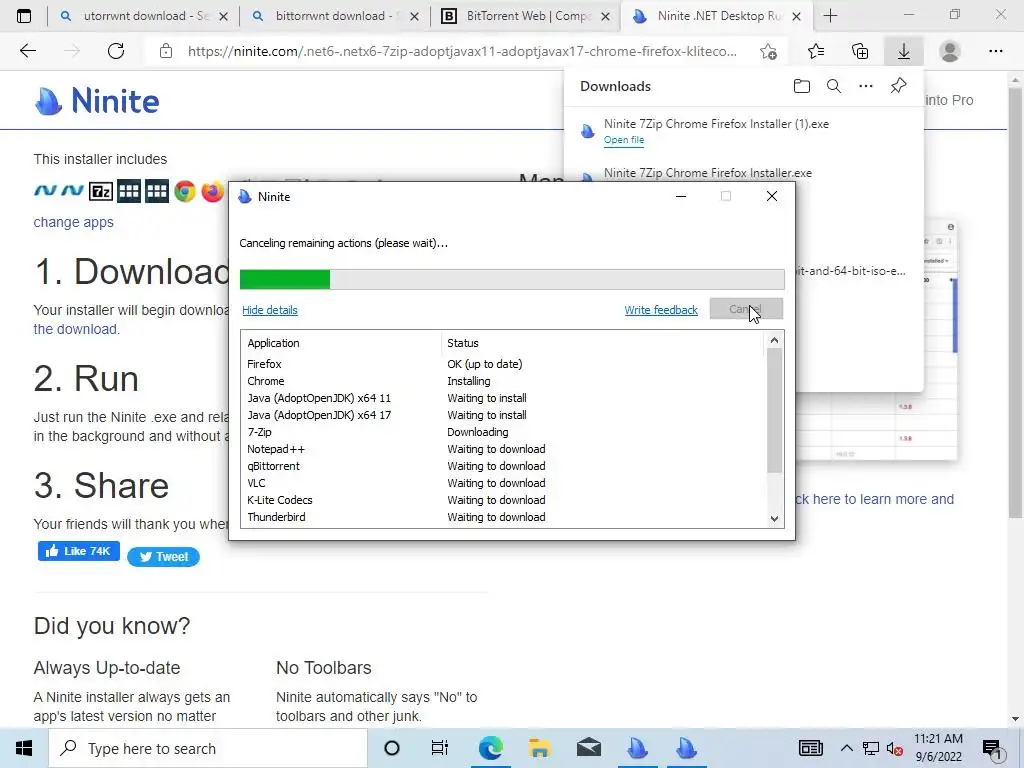1024x768 pixels.
Task: Select the Firefox row in list
Action: click(503, 364)
